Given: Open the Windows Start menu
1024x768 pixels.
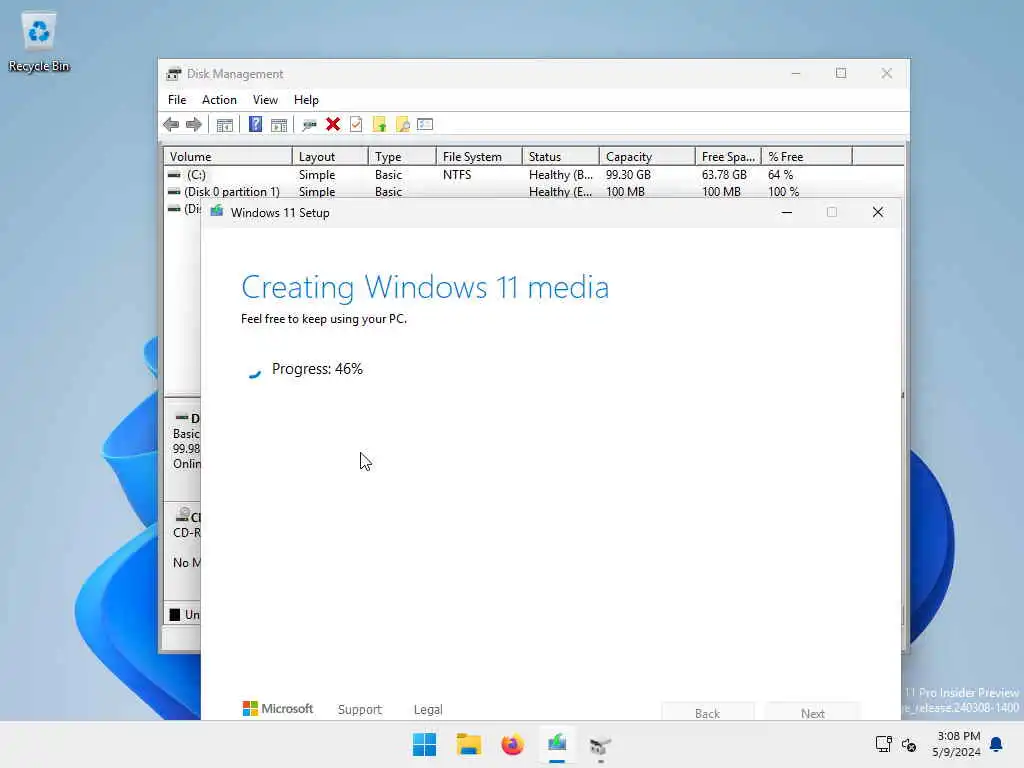Looking at the screenshot, I should (x=424, y=744).
